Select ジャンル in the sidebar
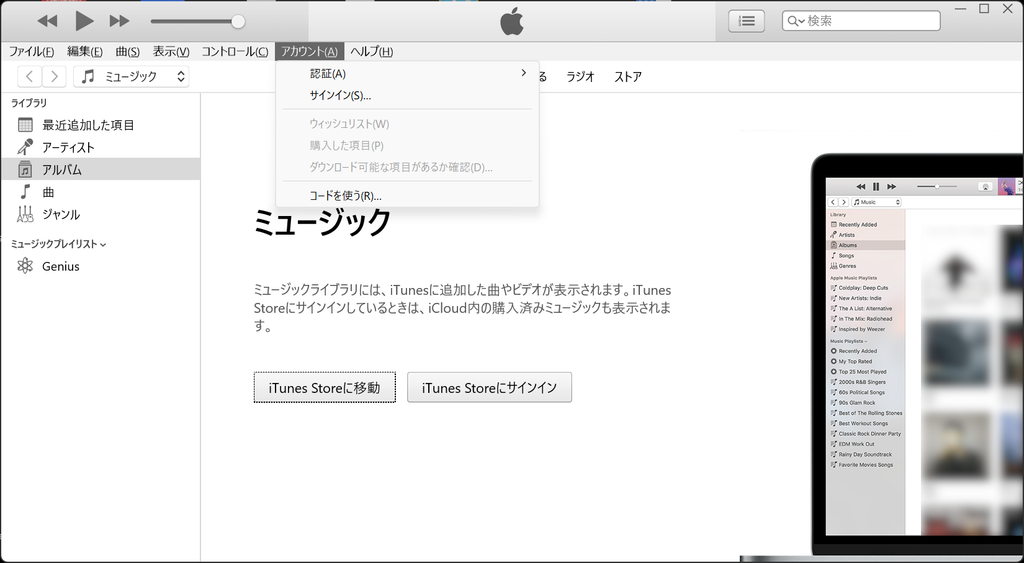 click(x=101, y=214)
